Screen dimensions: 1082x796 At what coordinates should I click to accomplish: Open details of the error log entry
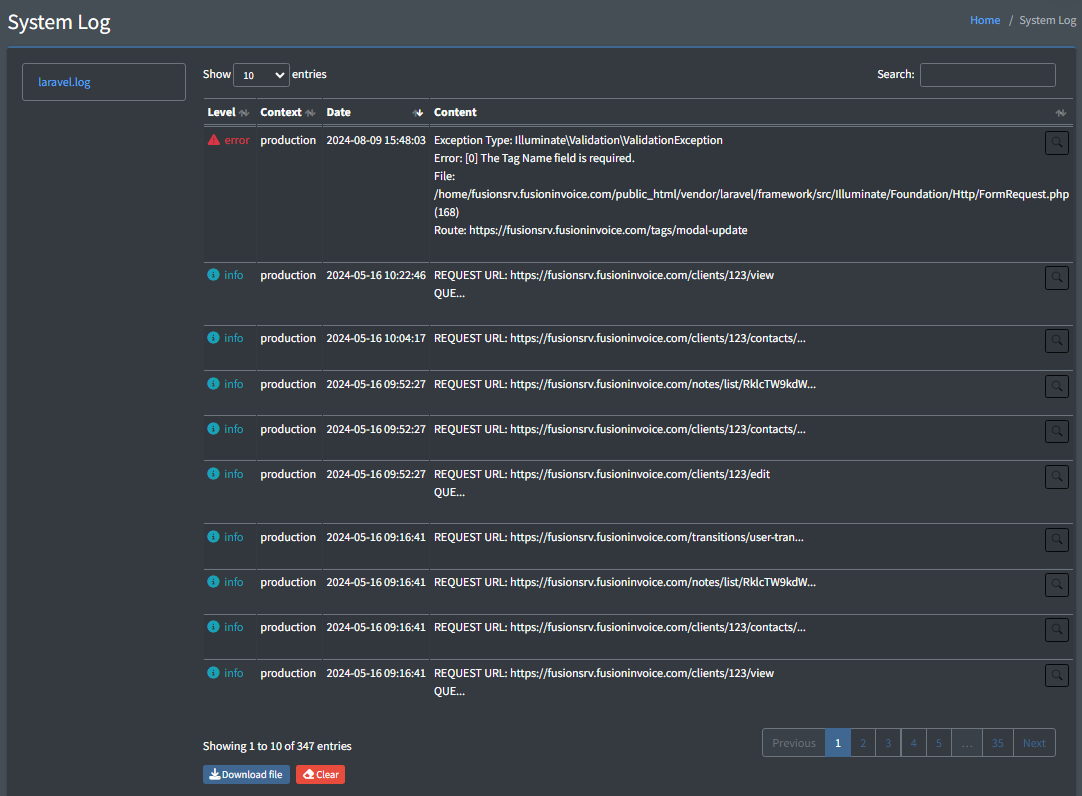[1056, 142]
